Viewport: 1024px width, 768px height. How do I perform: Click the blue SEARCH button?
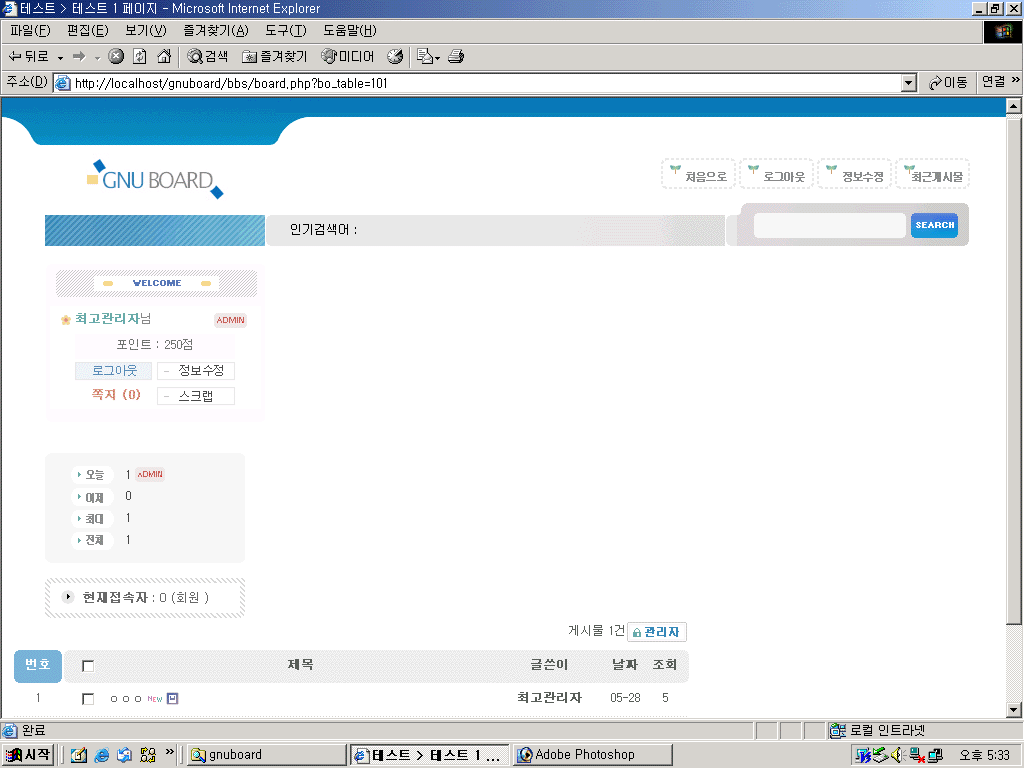934,225
